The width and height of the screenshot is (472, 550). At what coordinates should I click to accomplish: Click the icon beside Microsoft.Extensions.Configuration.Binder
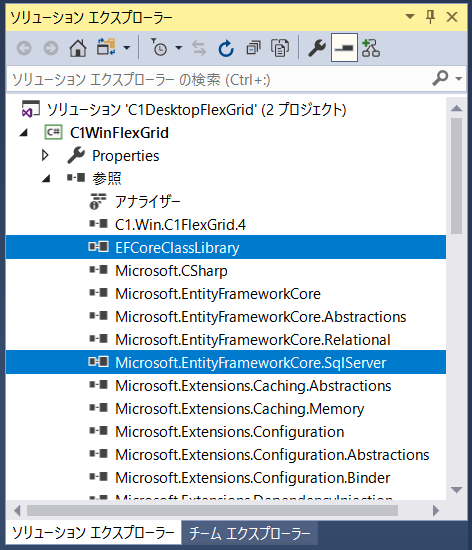coord(99,476)
